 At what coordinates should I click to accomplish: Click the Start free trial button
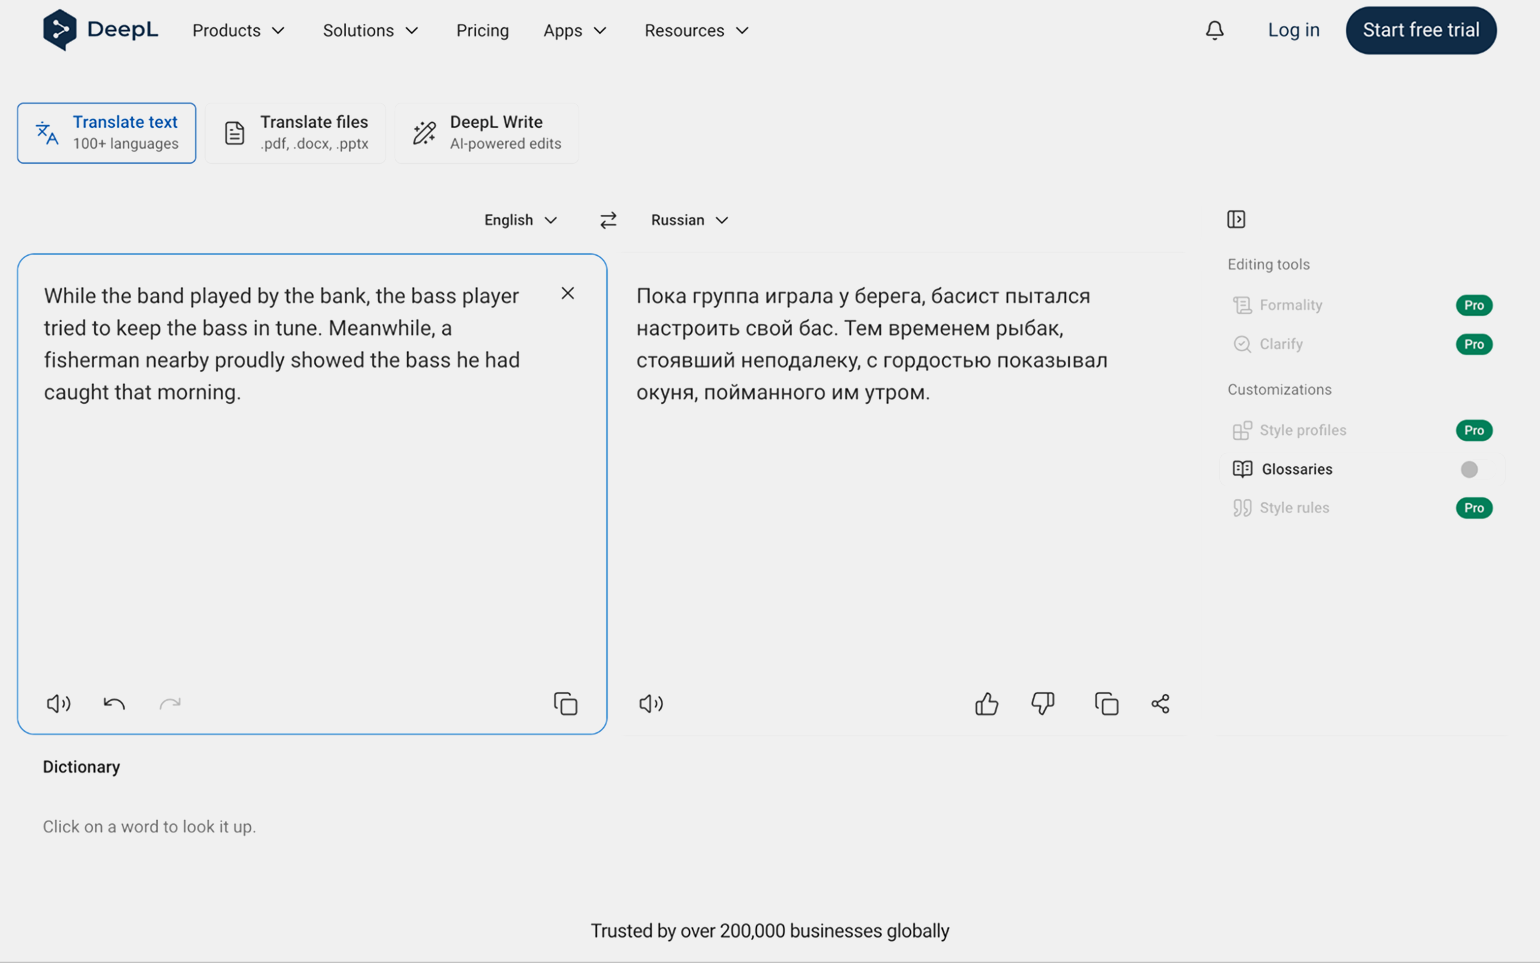point(1420,30)
